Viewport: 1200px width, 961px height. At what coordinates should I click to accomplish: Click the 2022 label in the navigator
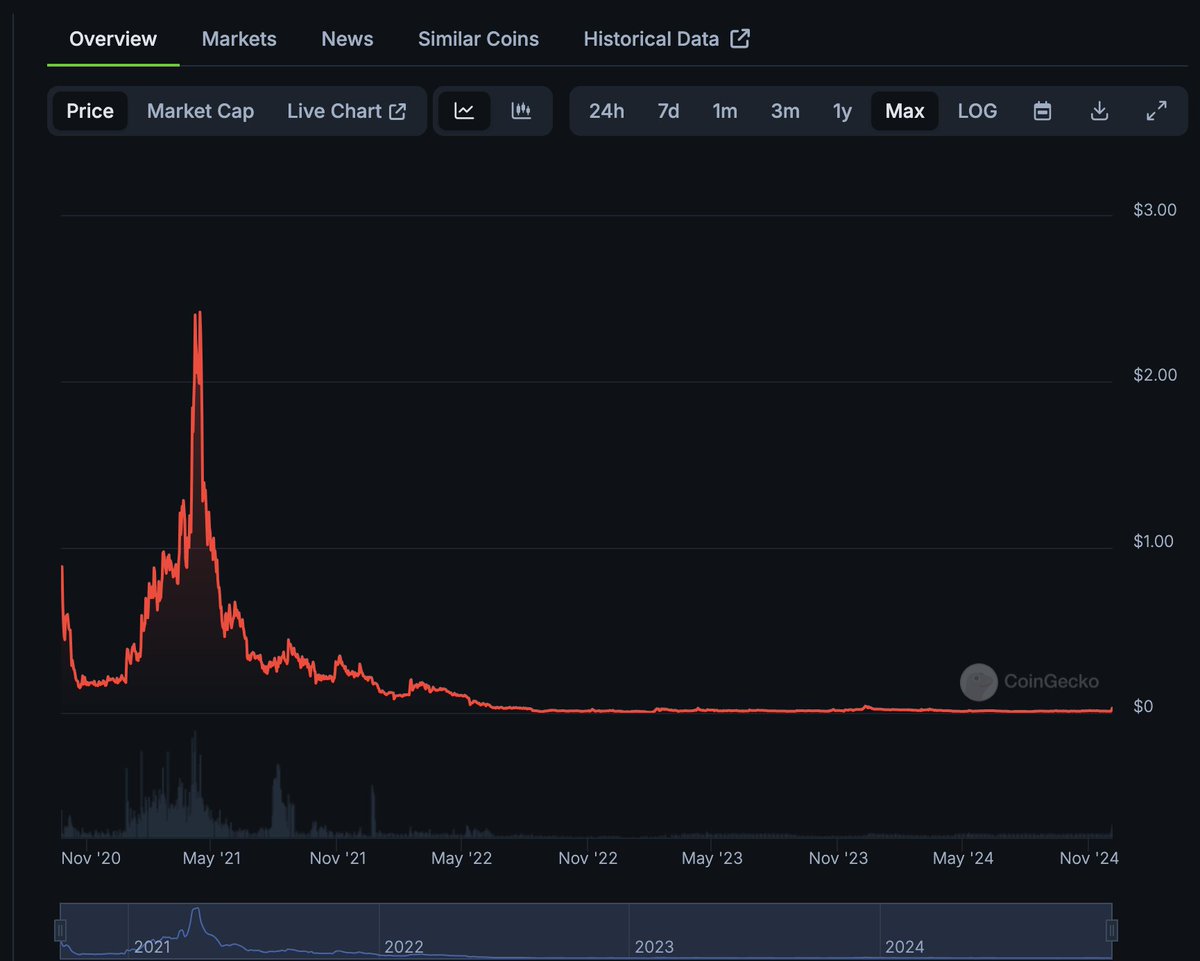[404, 946]
